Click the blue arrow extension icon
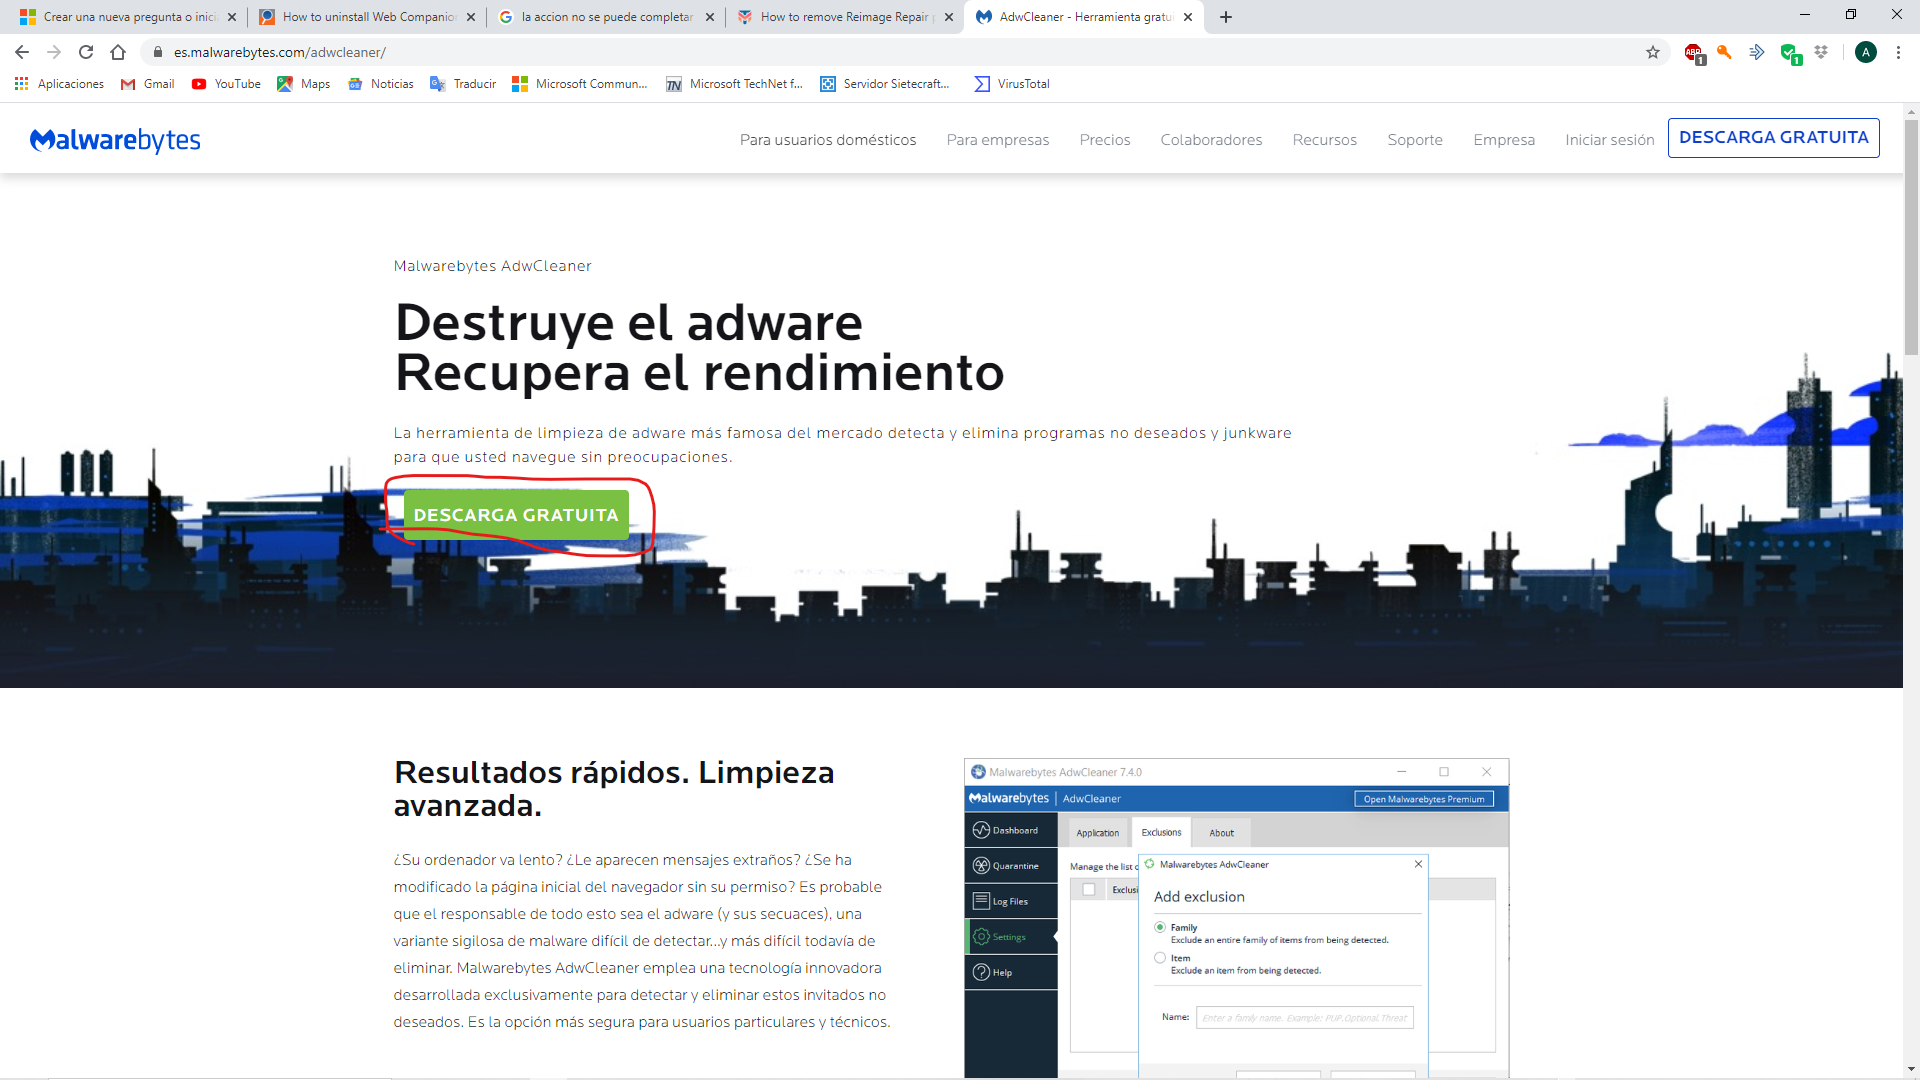1920x1080 pixels. tap(1757, 52)
